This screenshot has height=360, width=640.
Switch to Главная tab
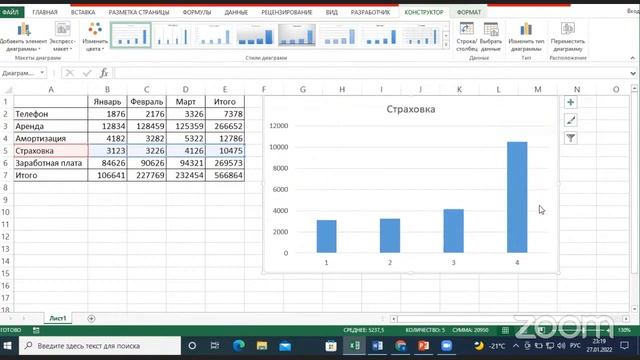[45, 12]
